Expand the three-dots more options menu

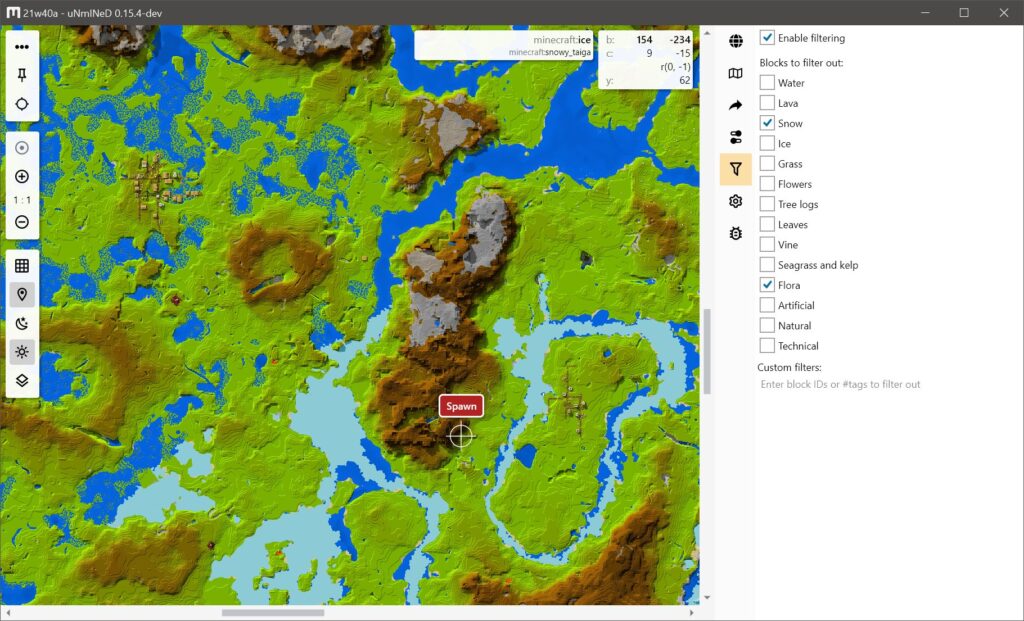(x=22, y=47)
